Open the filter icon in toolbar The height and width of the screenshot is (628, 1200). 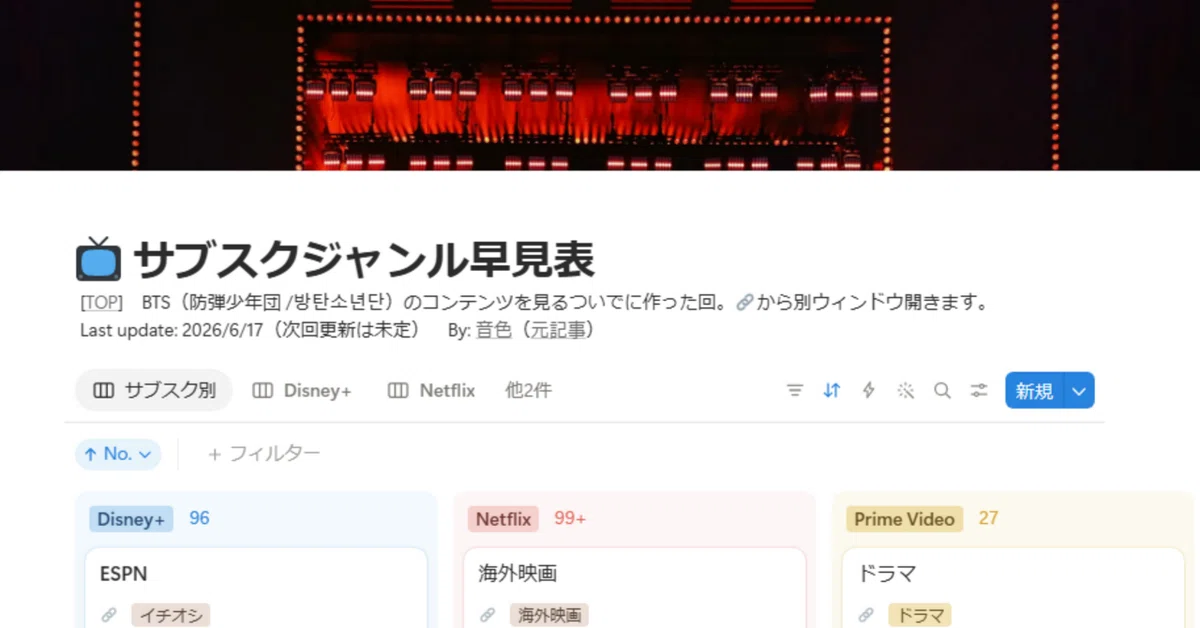(795, 391)
